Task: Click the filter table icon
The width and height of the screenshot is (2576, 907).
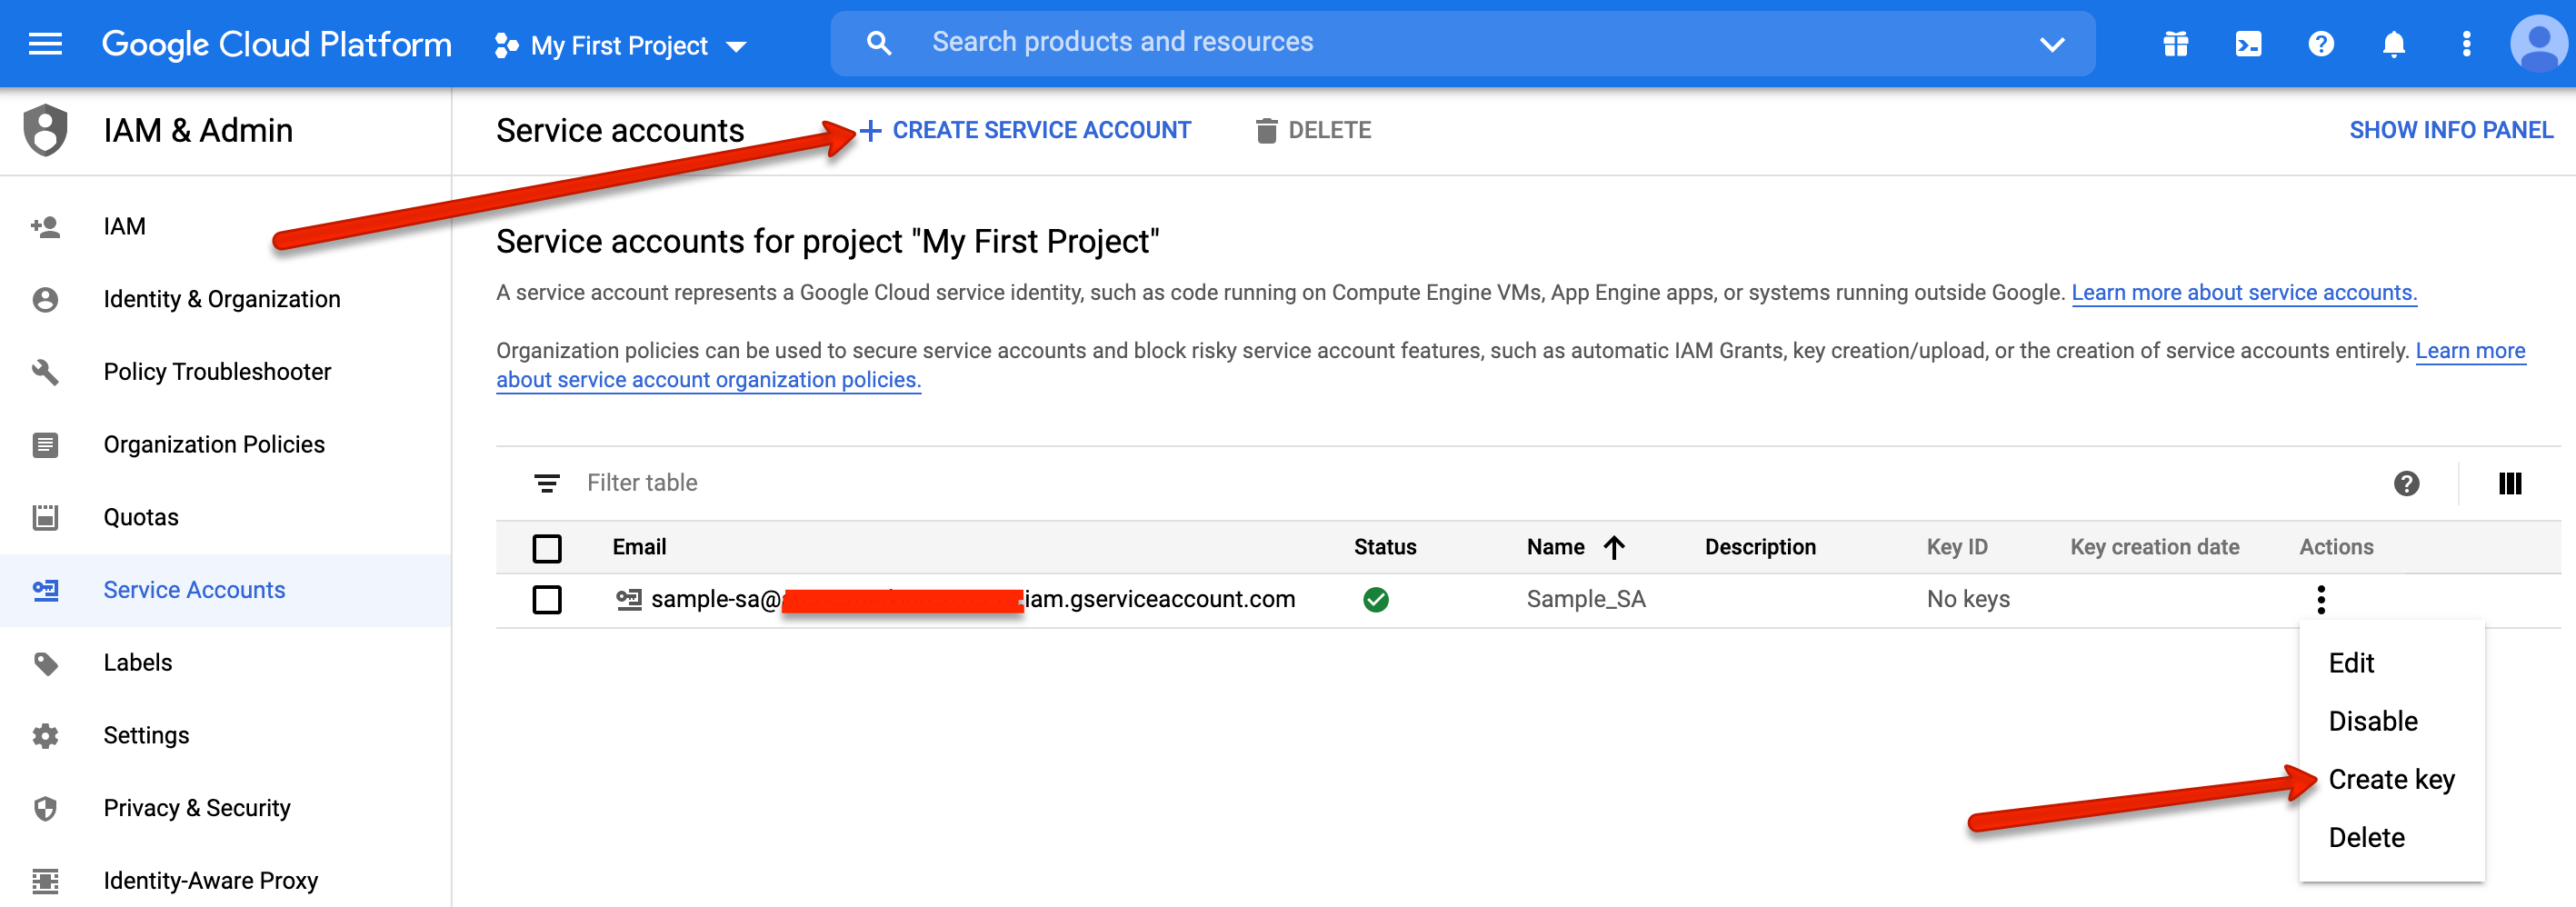Action: [x=546, y=483]
